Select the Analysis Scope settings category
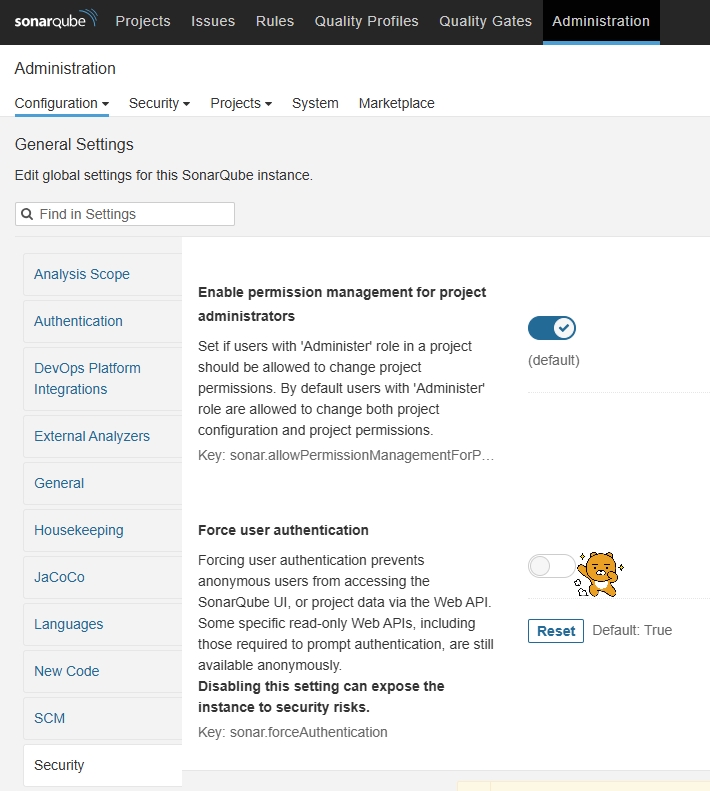This screenshot has width=710, height=791. [x=102, y=274]
